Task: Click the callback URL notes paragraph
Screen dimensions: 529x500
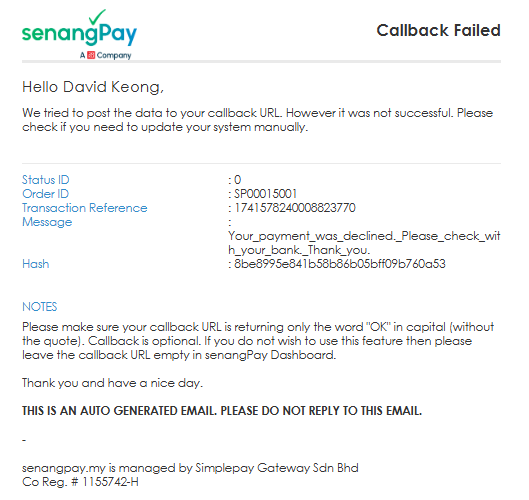Action: coord(258,341)
